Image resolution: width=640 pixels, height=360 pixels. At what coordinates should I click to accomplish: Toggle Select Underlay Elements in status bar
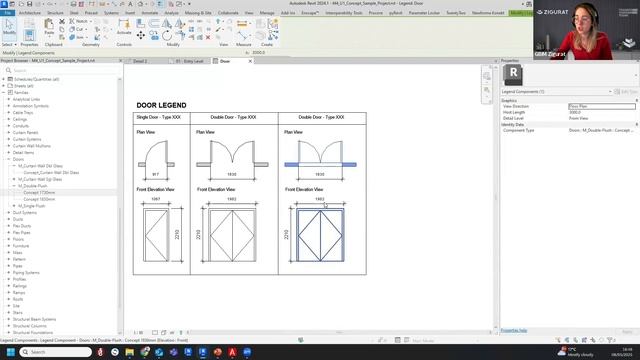tap(567, 340)
